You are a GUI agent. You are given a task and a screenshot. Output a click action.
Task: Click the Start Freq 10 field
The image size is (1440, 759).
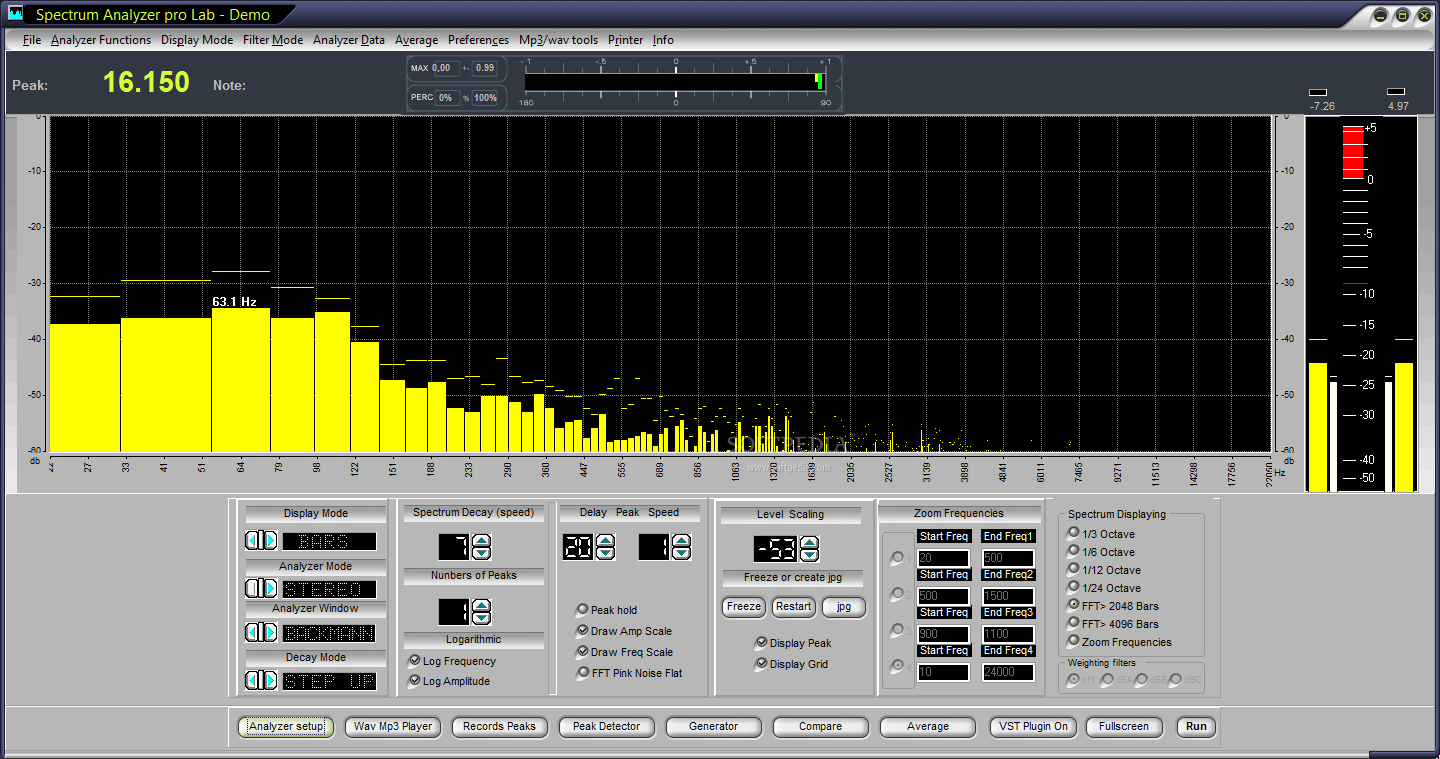point(944,672)
